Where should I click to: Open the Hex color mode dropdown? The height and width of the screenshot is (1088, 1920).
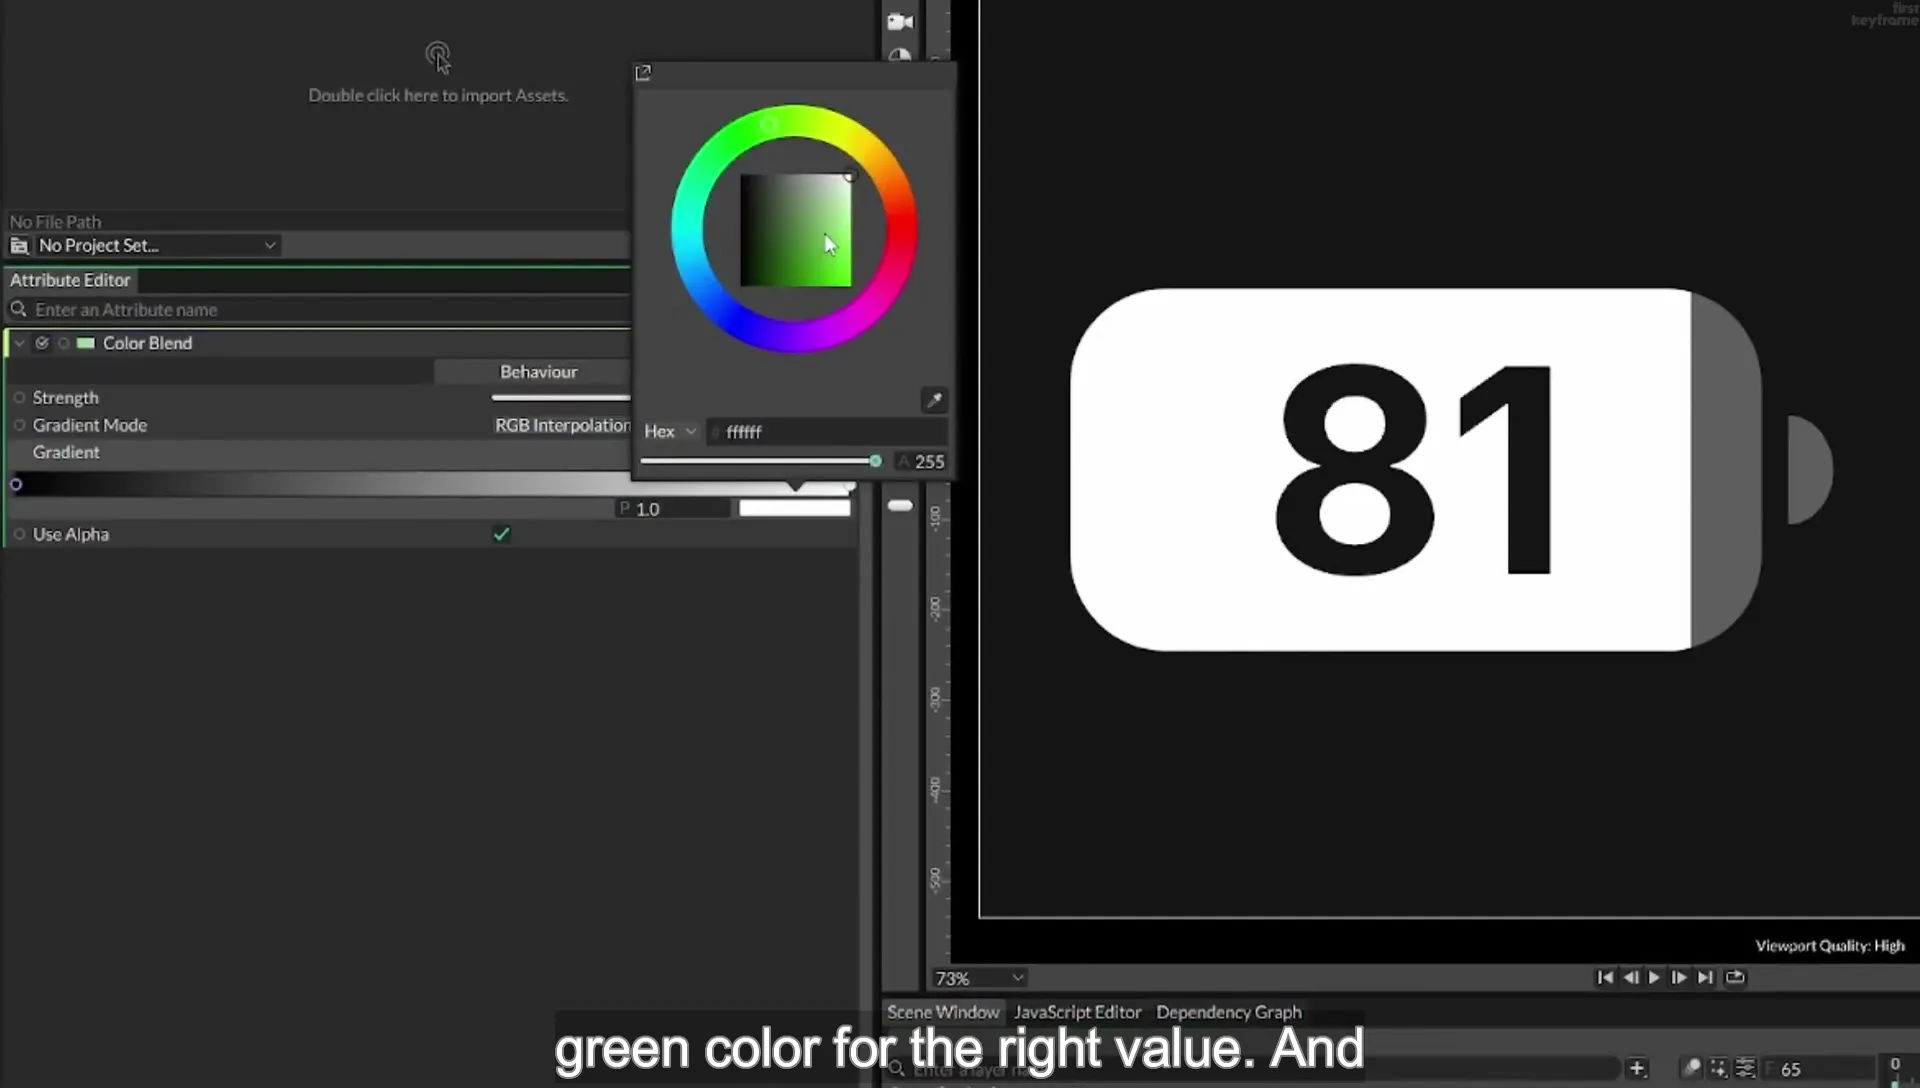coord(670,431)
